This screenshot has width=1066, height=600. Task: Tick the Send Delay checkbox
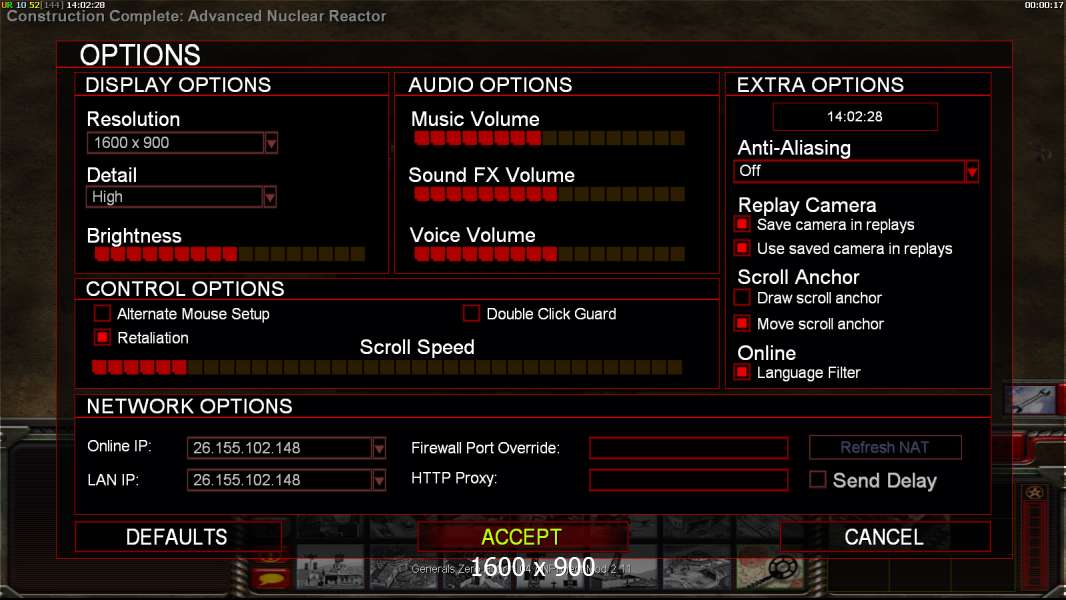click(x=818, y=480)
